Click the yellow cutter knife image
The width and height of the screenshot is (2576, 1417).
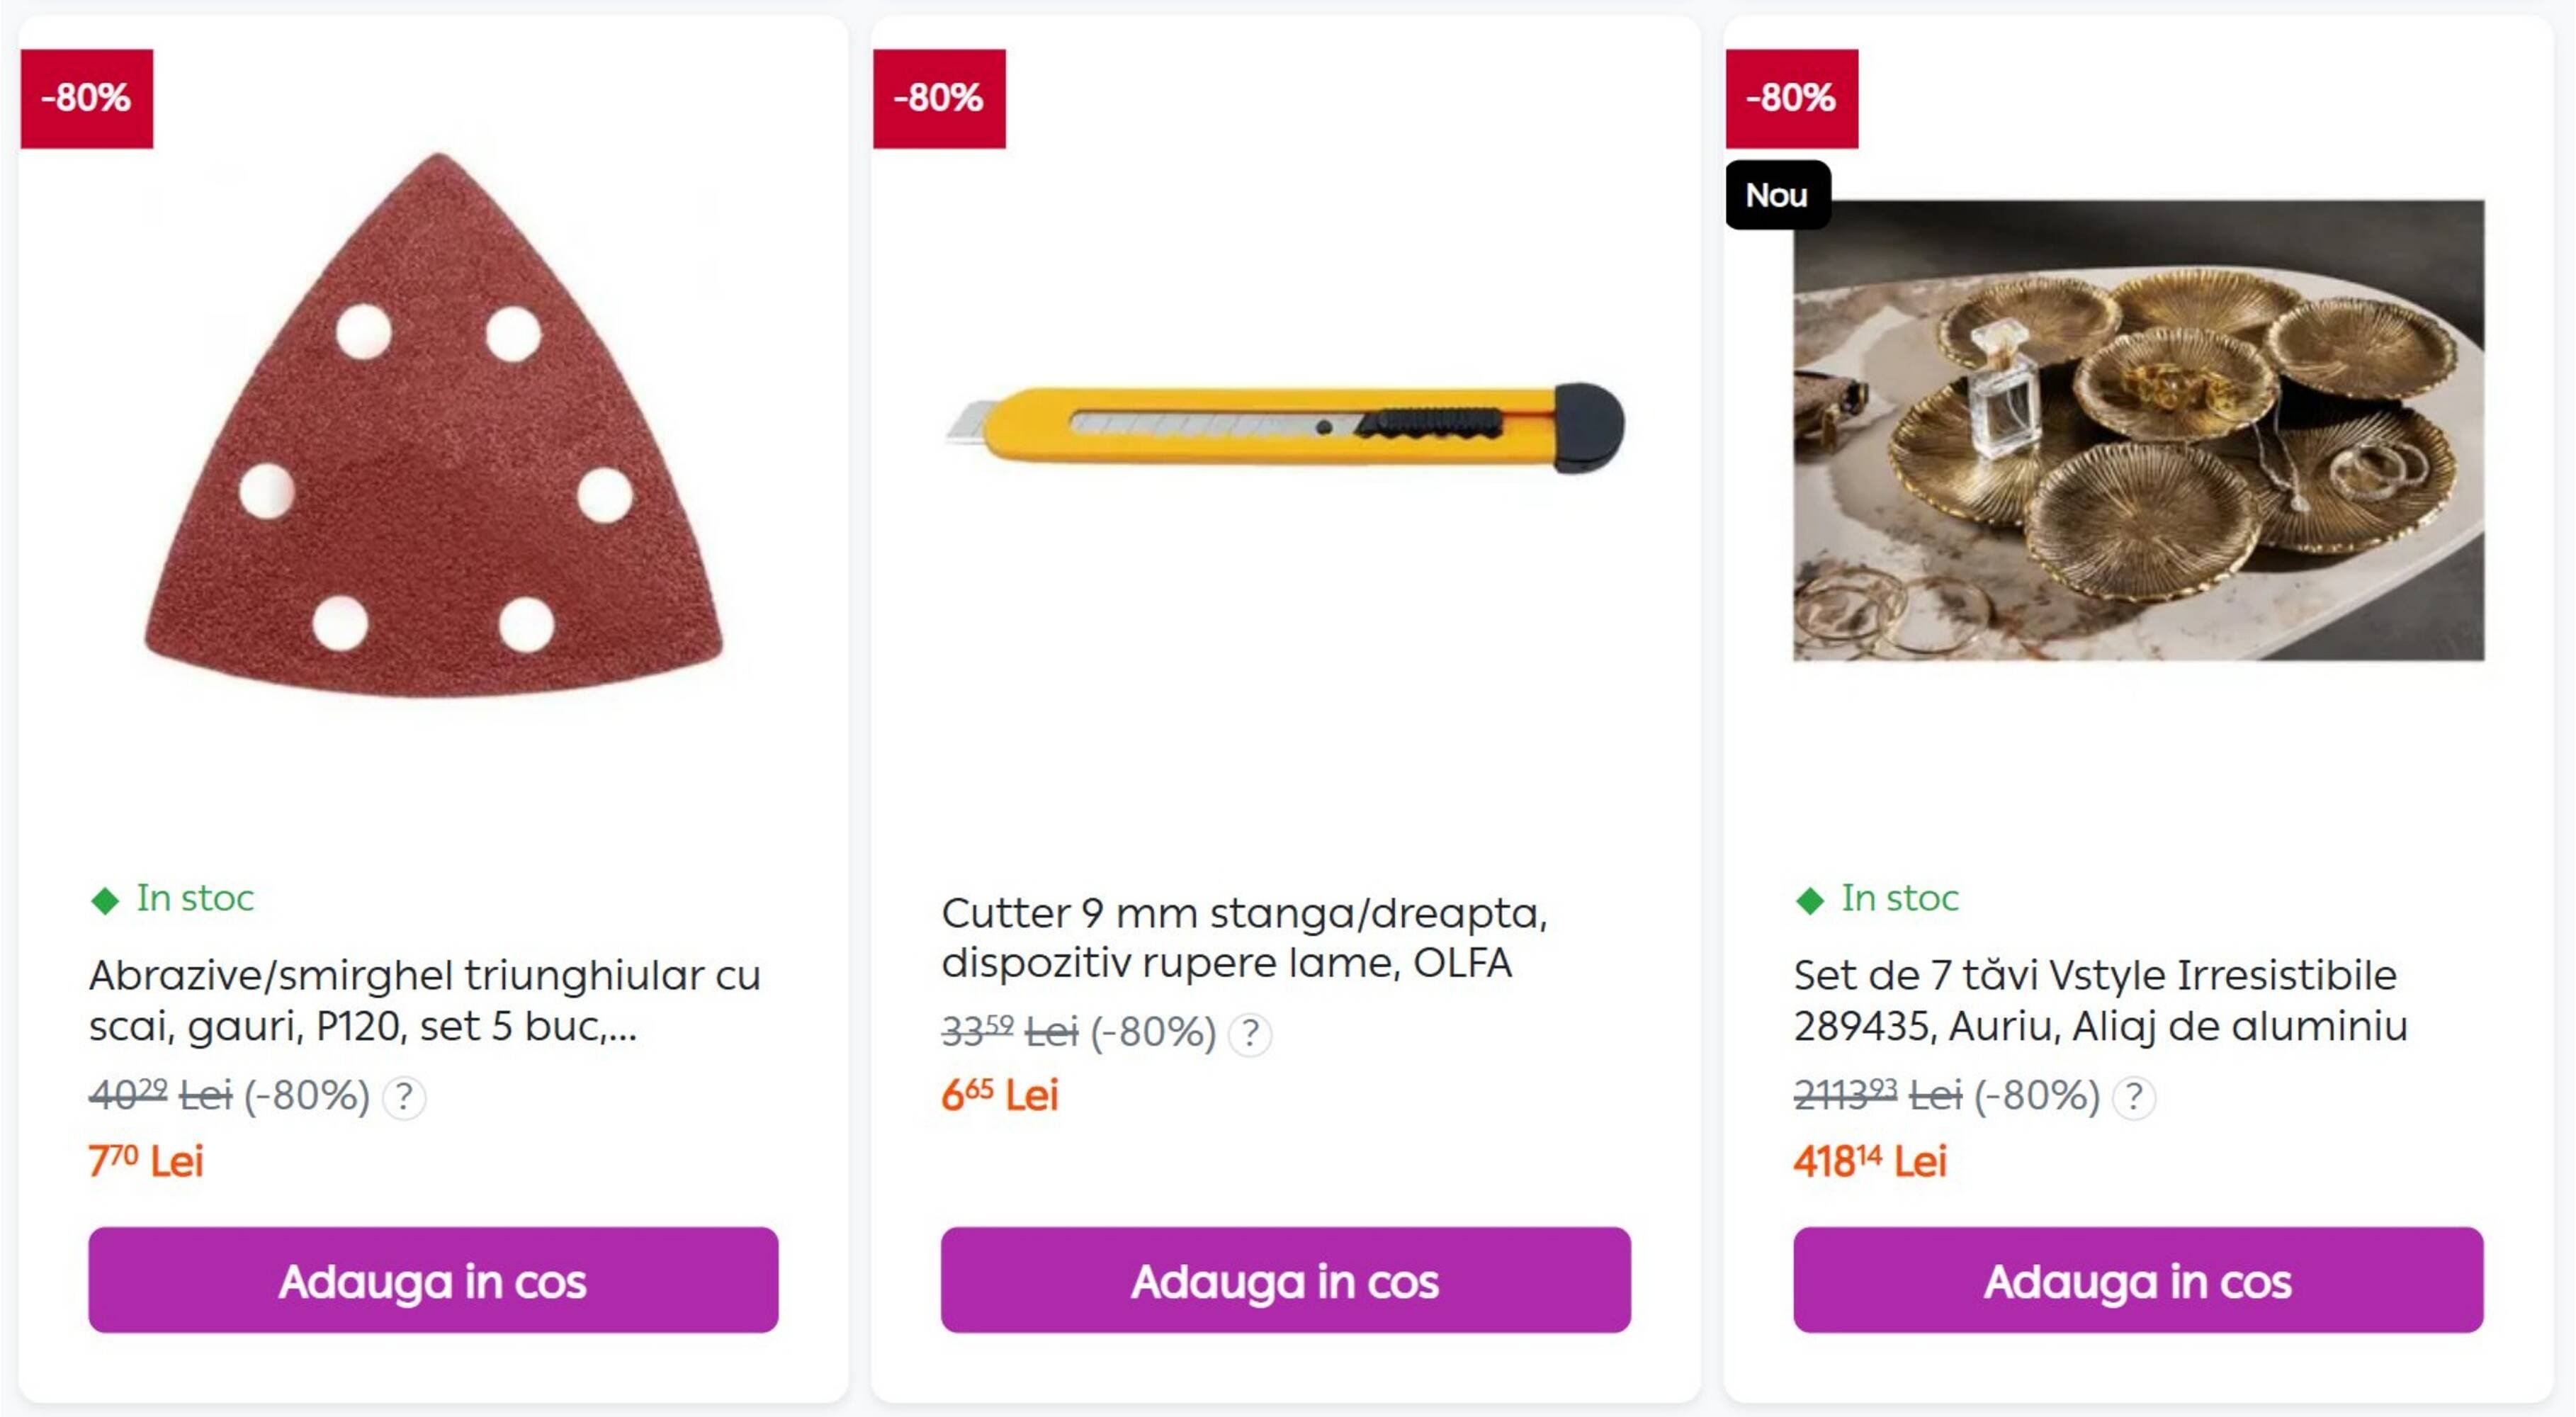(1285, 428)
